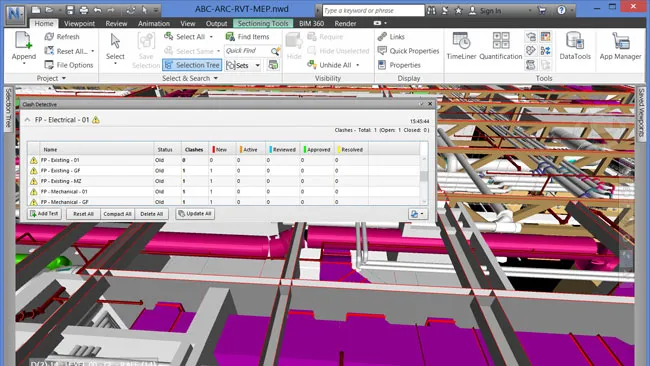Open DataTools
This screenshot has width=650, height=366.
point(575,46)
